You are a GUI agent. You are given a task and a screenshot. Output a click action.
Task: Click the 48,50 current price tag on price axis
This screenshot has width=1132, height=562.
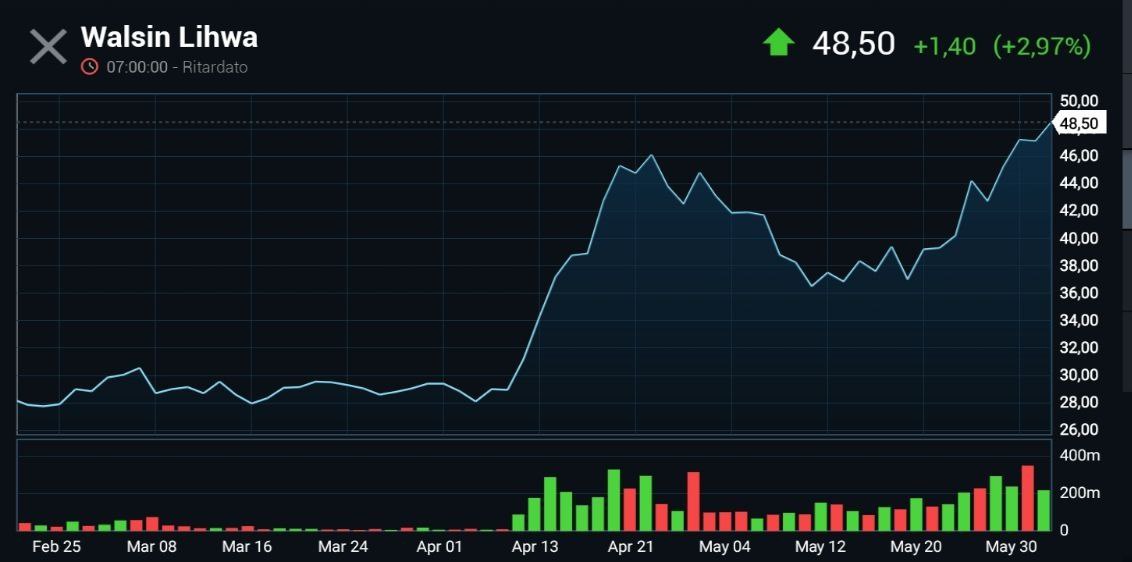tap(1080, 124)
